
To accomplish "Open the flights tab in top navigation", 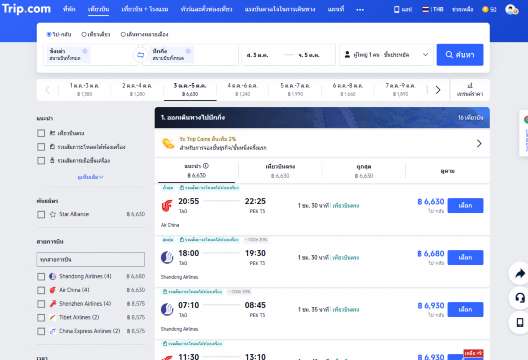I will 98,9.
